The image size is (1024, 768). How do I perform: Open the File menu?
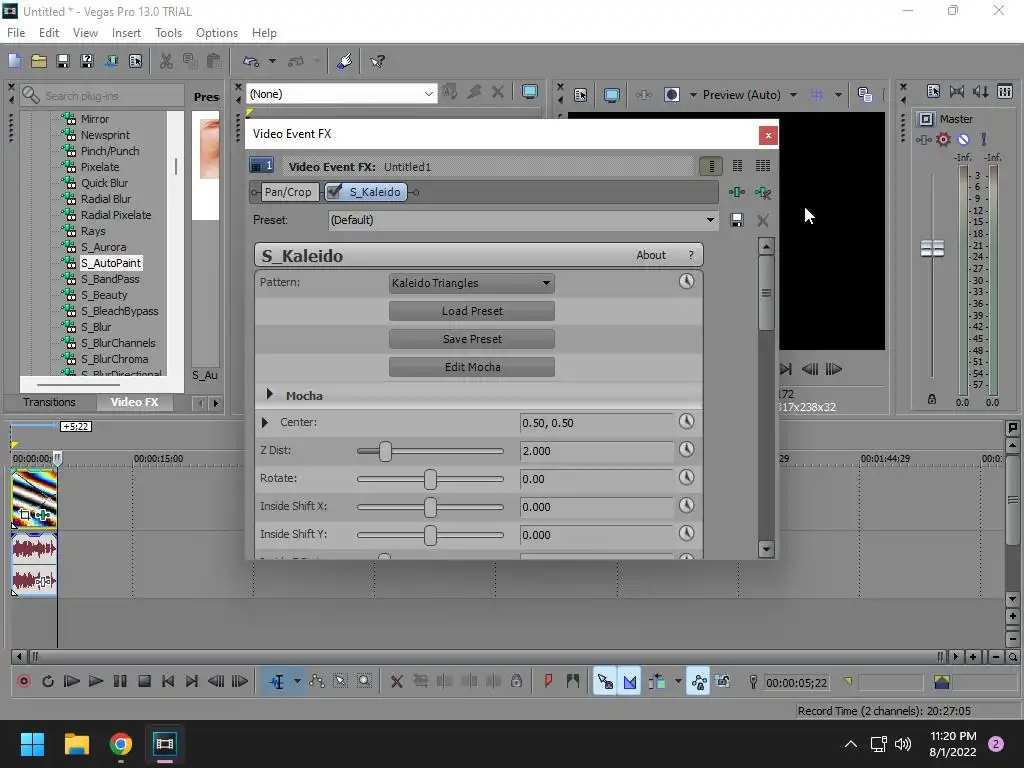click(x=16, y=33)
